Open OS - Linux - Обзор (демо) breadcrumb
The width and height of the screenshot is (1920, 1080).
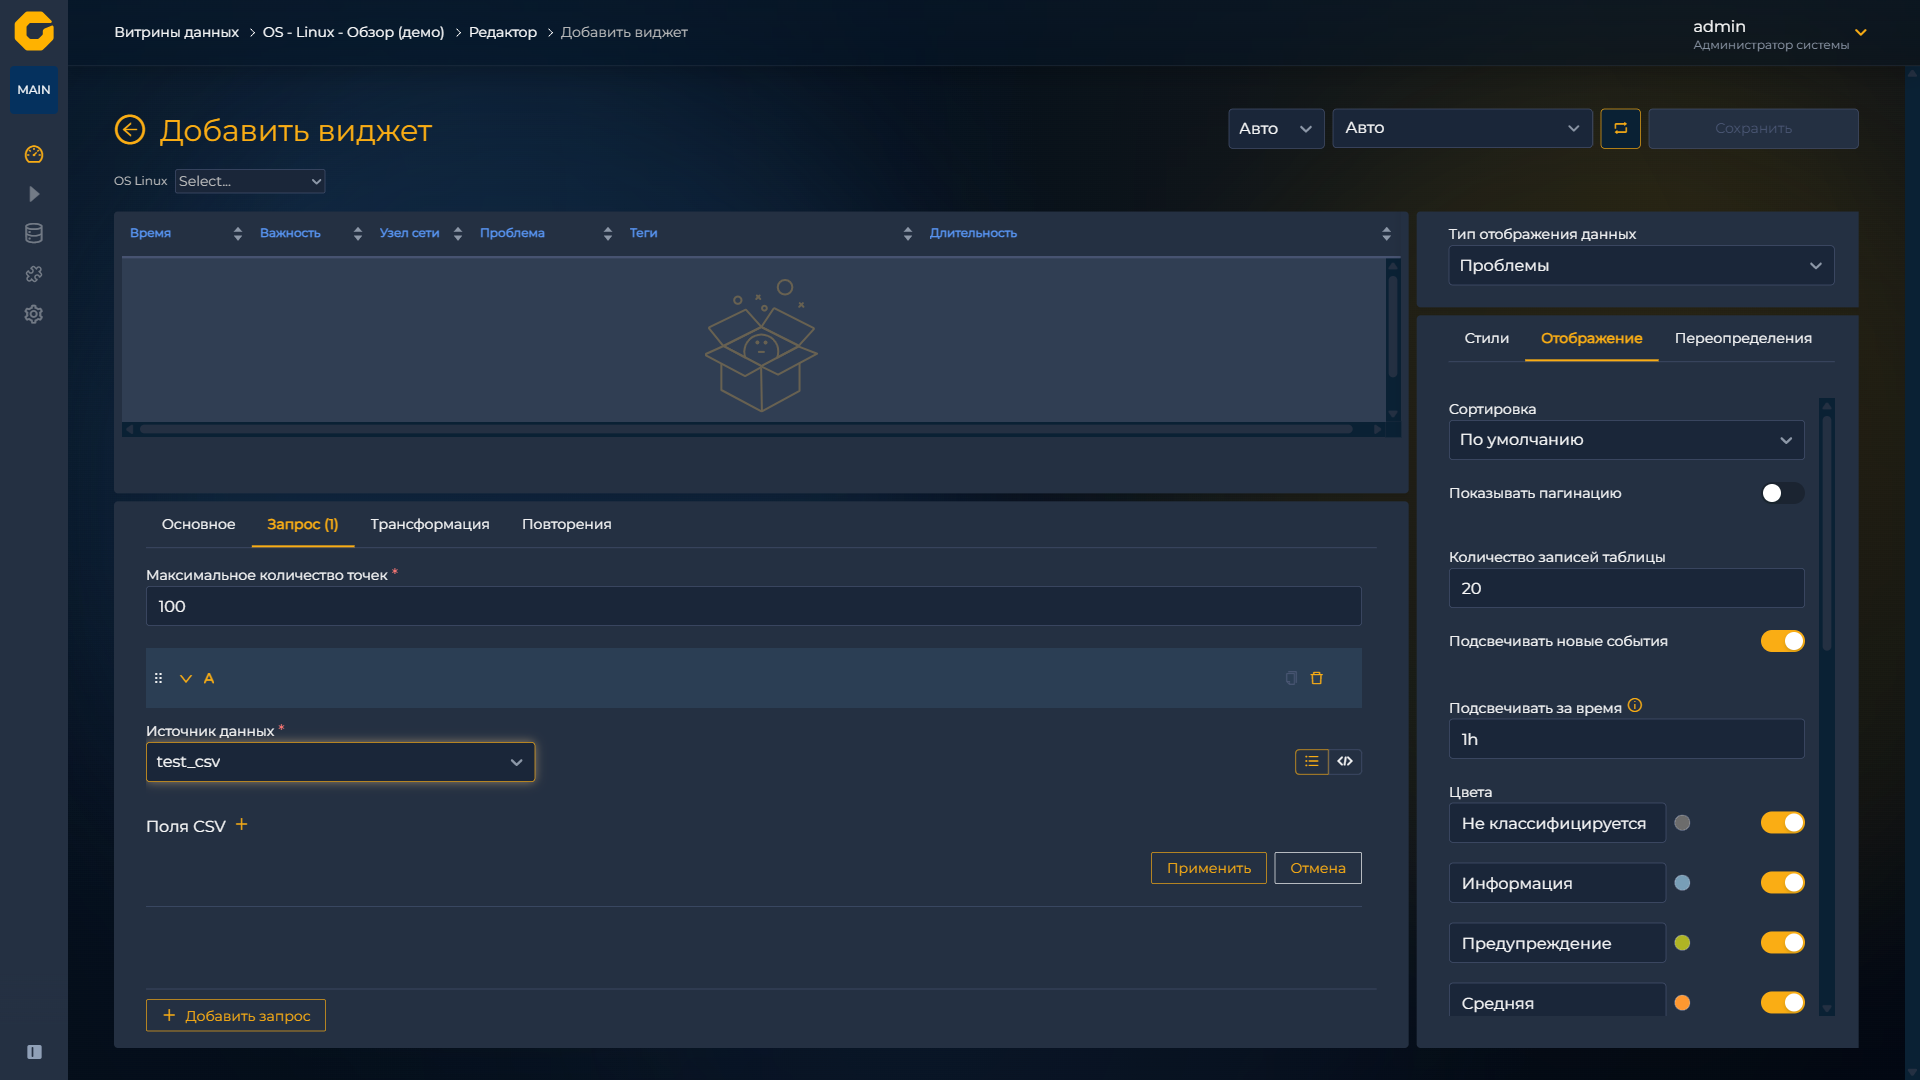[x=353, y=32]
